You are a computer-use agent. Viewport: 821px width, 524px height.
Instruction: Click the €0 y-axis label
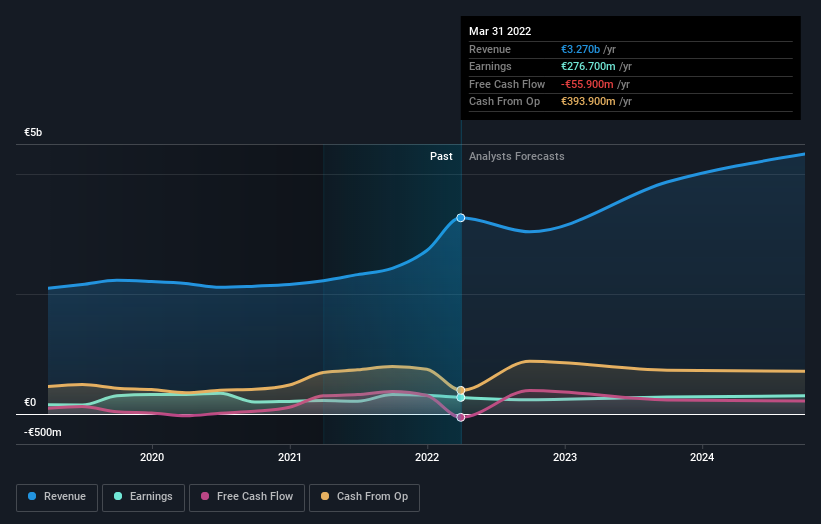pyautogui.click(x=30, y=403)
